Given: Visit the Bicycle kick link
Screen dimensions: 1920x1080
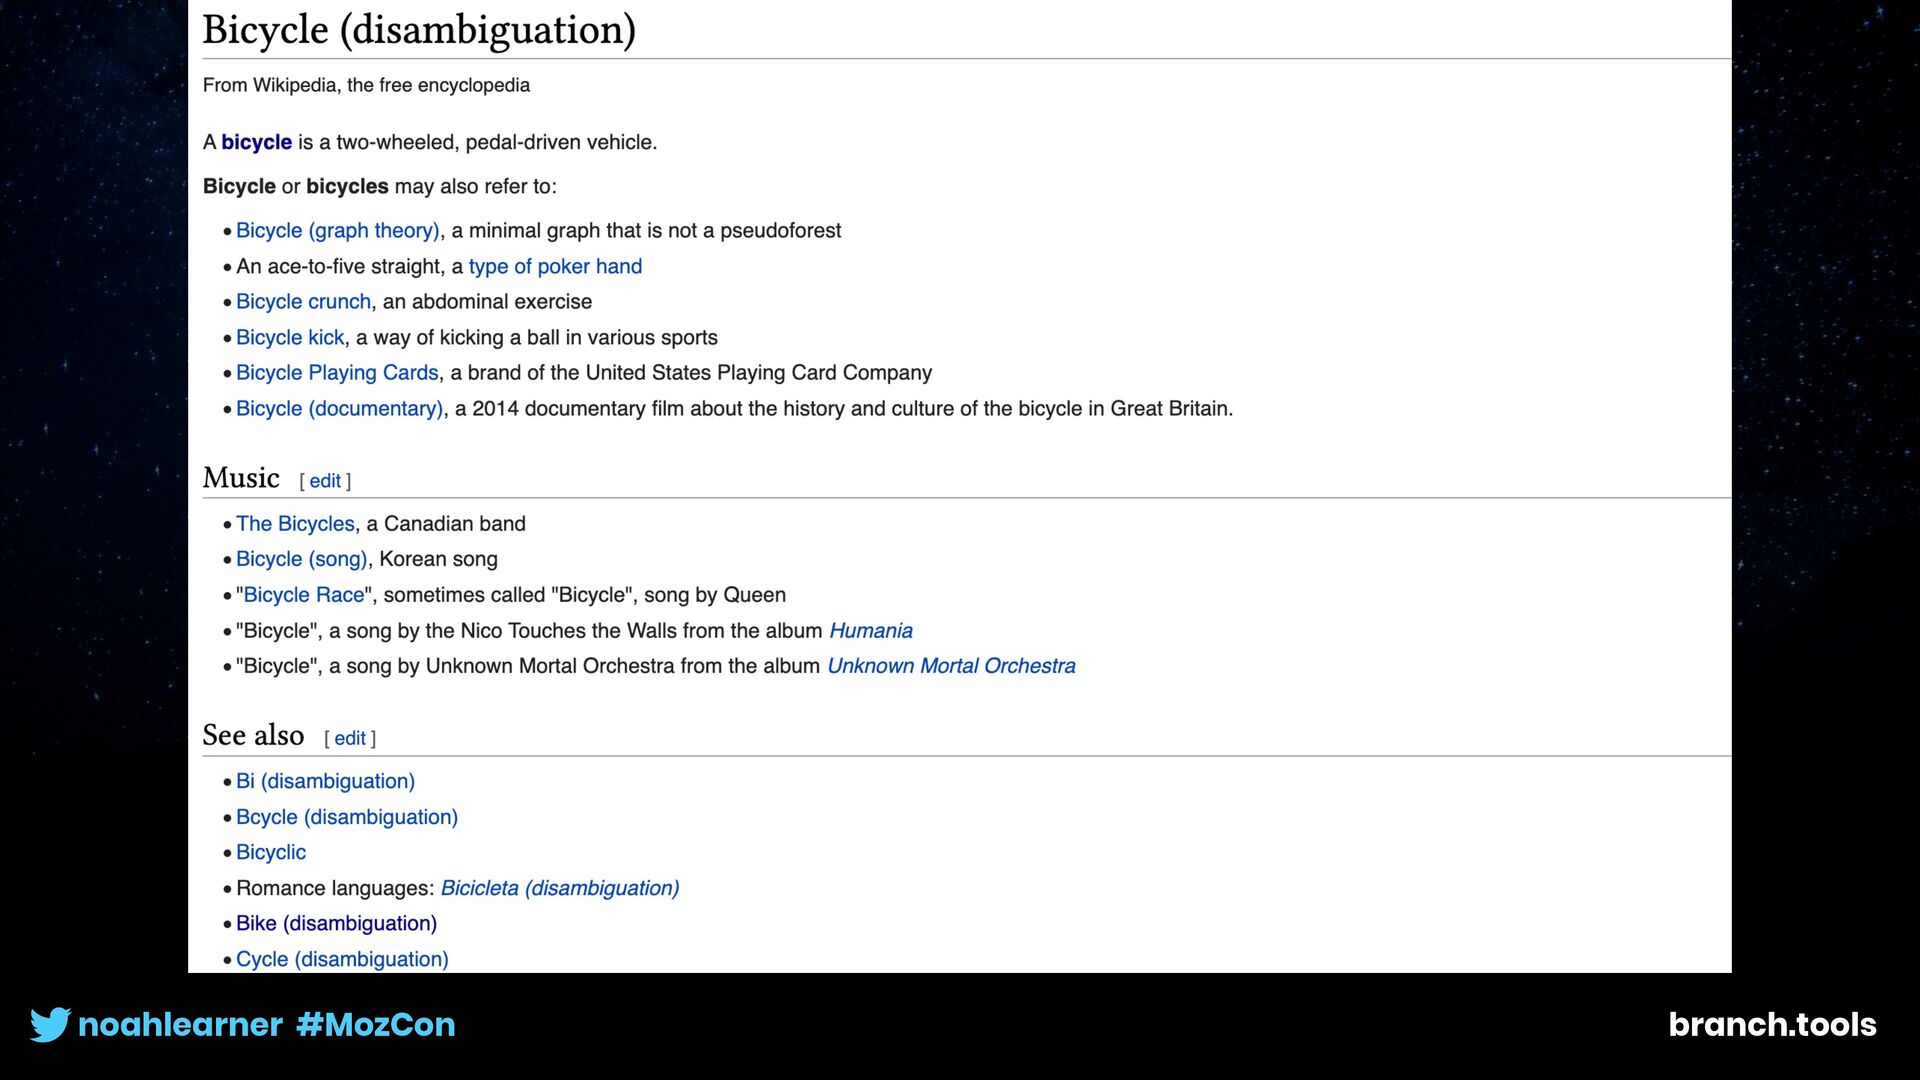Looking at the screenshot, I should [290, 338].
